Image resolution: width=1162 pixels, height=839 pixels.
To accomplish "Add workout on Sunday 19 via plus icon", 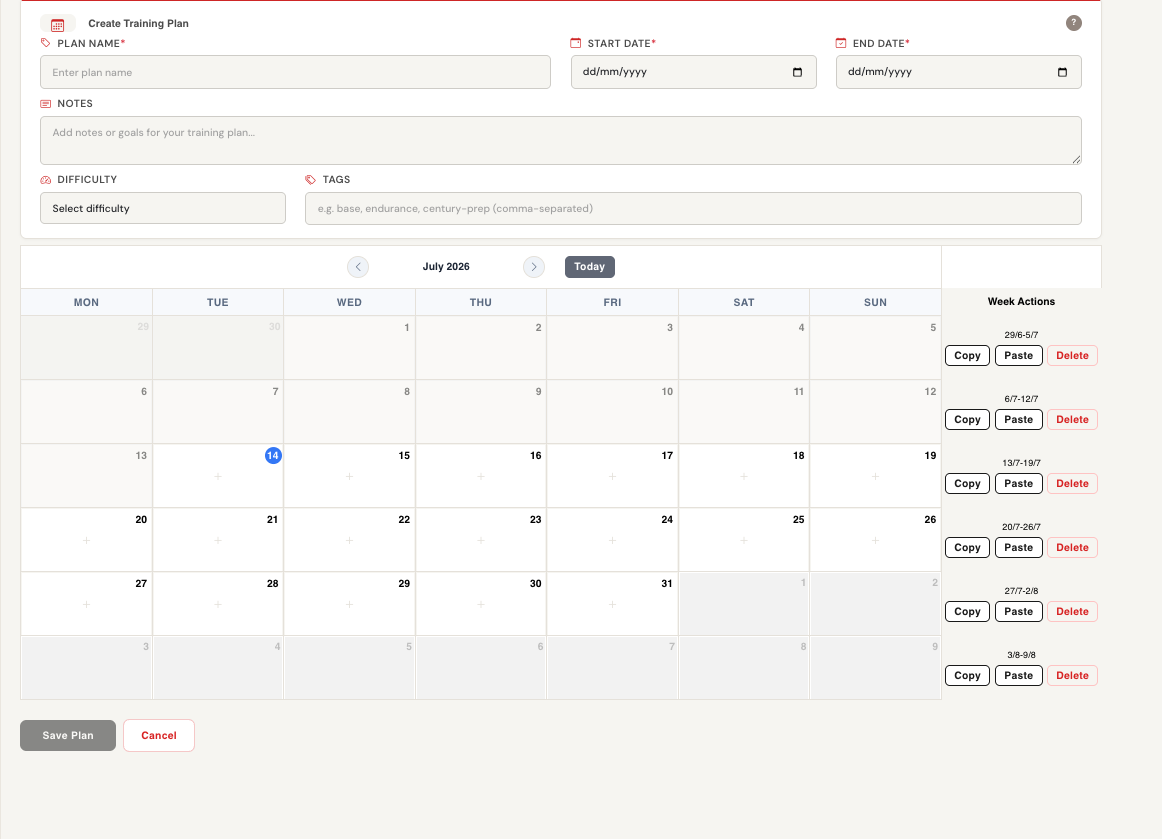I will 875,477.
